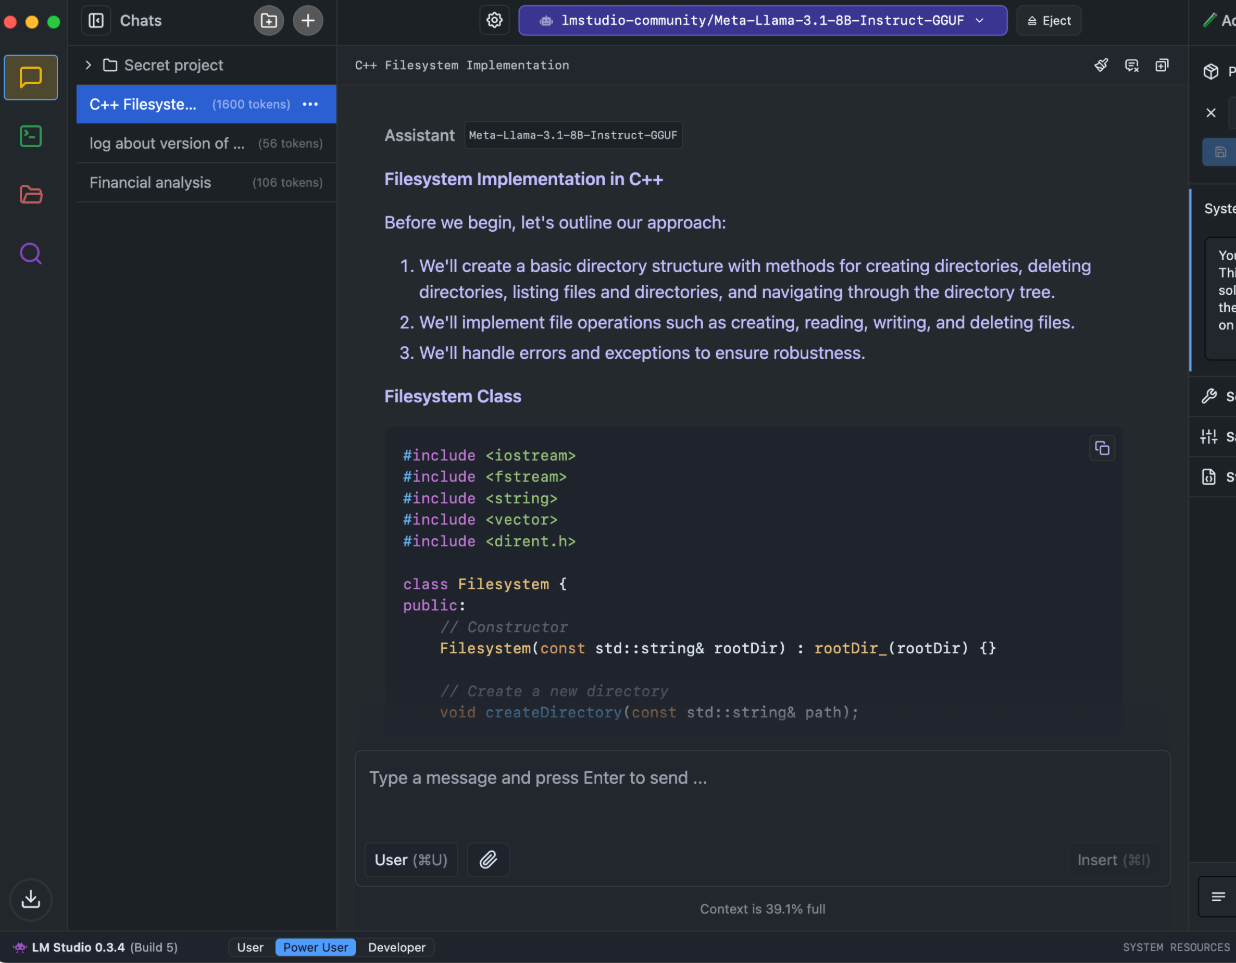Open model settings gear icon
The width and height of the screenshot is (1236, 963).
click(x=495, y=20)
